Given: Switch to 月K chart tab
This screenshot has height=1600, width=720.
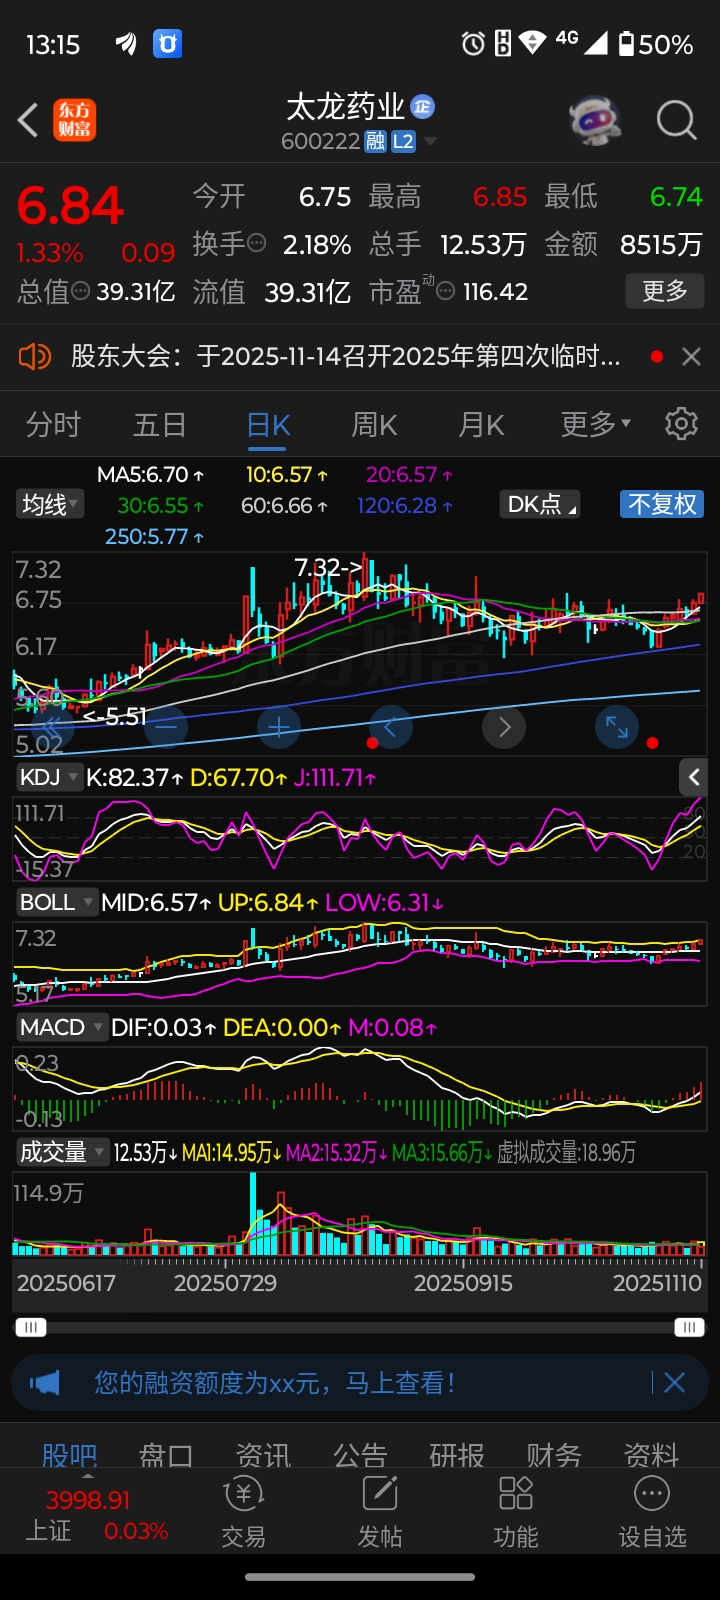Looking at the screenshot, I should coord(481,424).
